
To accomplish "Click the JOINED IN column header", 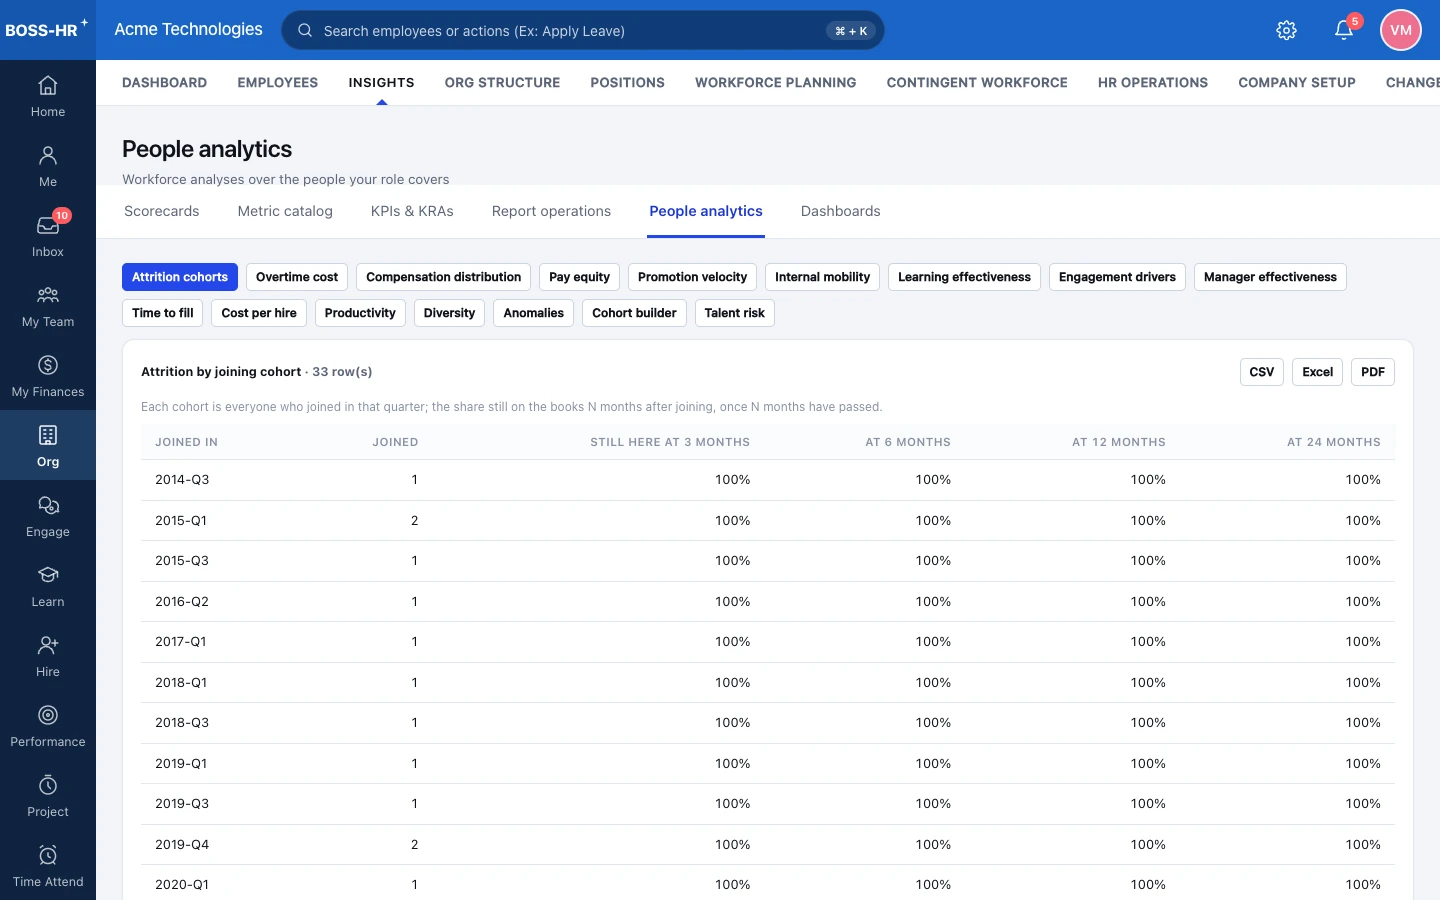I will click(x=186, y=442).
